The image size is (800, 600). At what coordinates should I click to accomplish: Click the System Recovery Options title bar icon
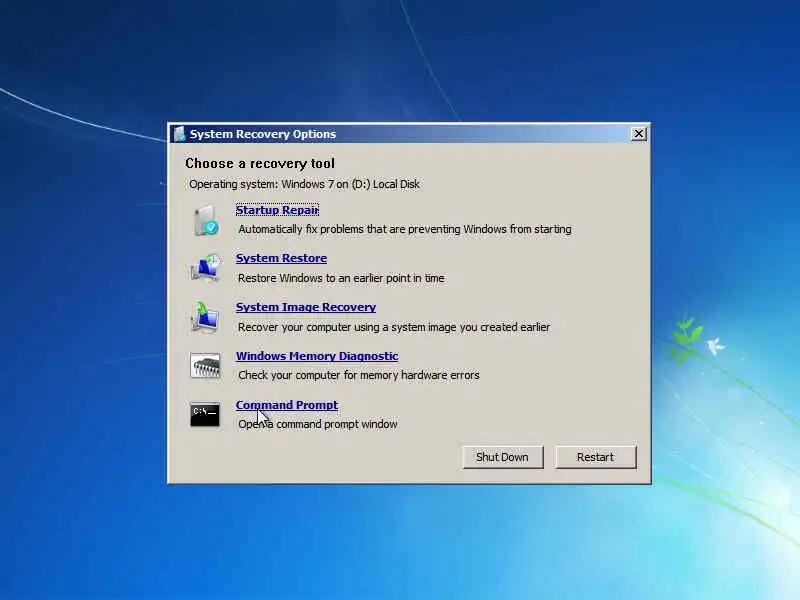point(179,134)
